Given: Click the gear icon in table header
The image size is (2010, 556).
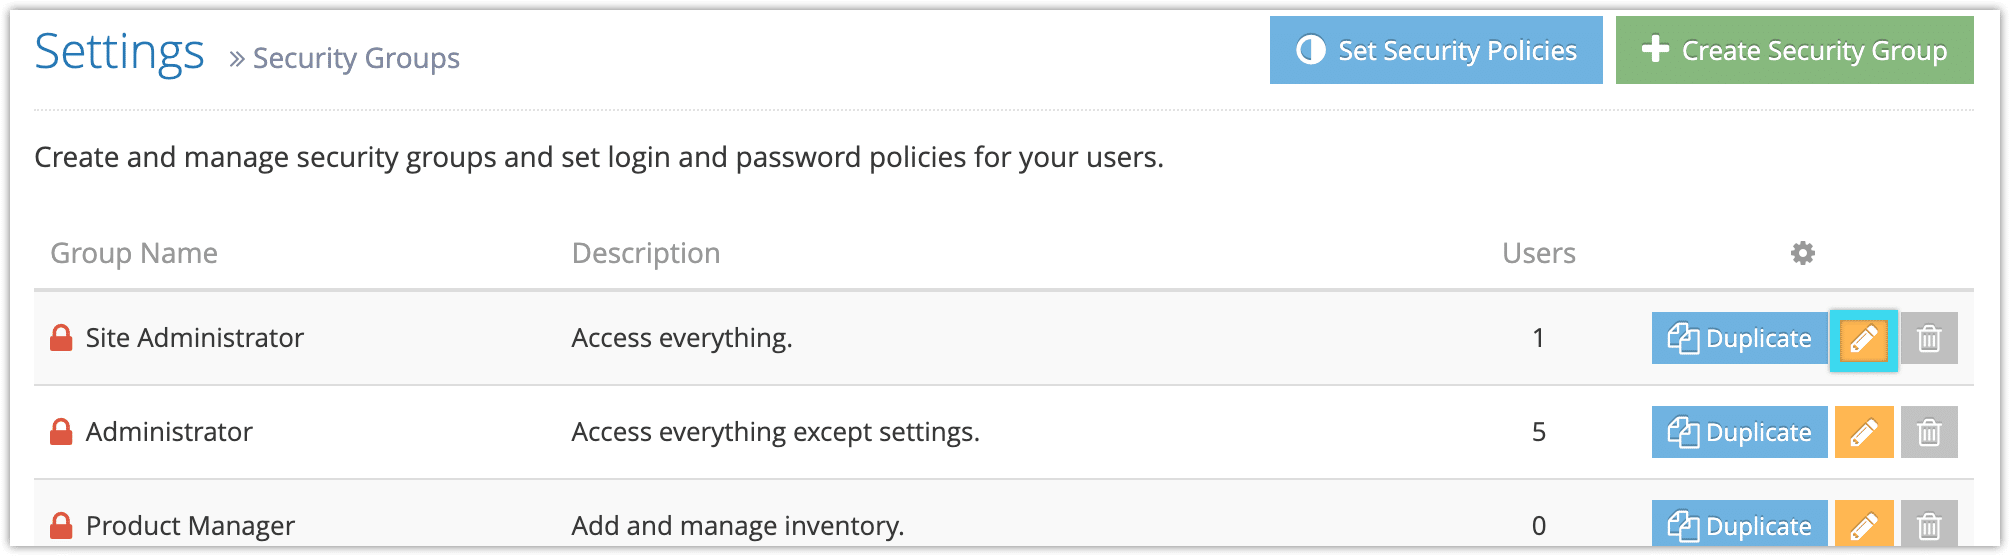Looking at the screenshot, I should tap(1802, 253).
